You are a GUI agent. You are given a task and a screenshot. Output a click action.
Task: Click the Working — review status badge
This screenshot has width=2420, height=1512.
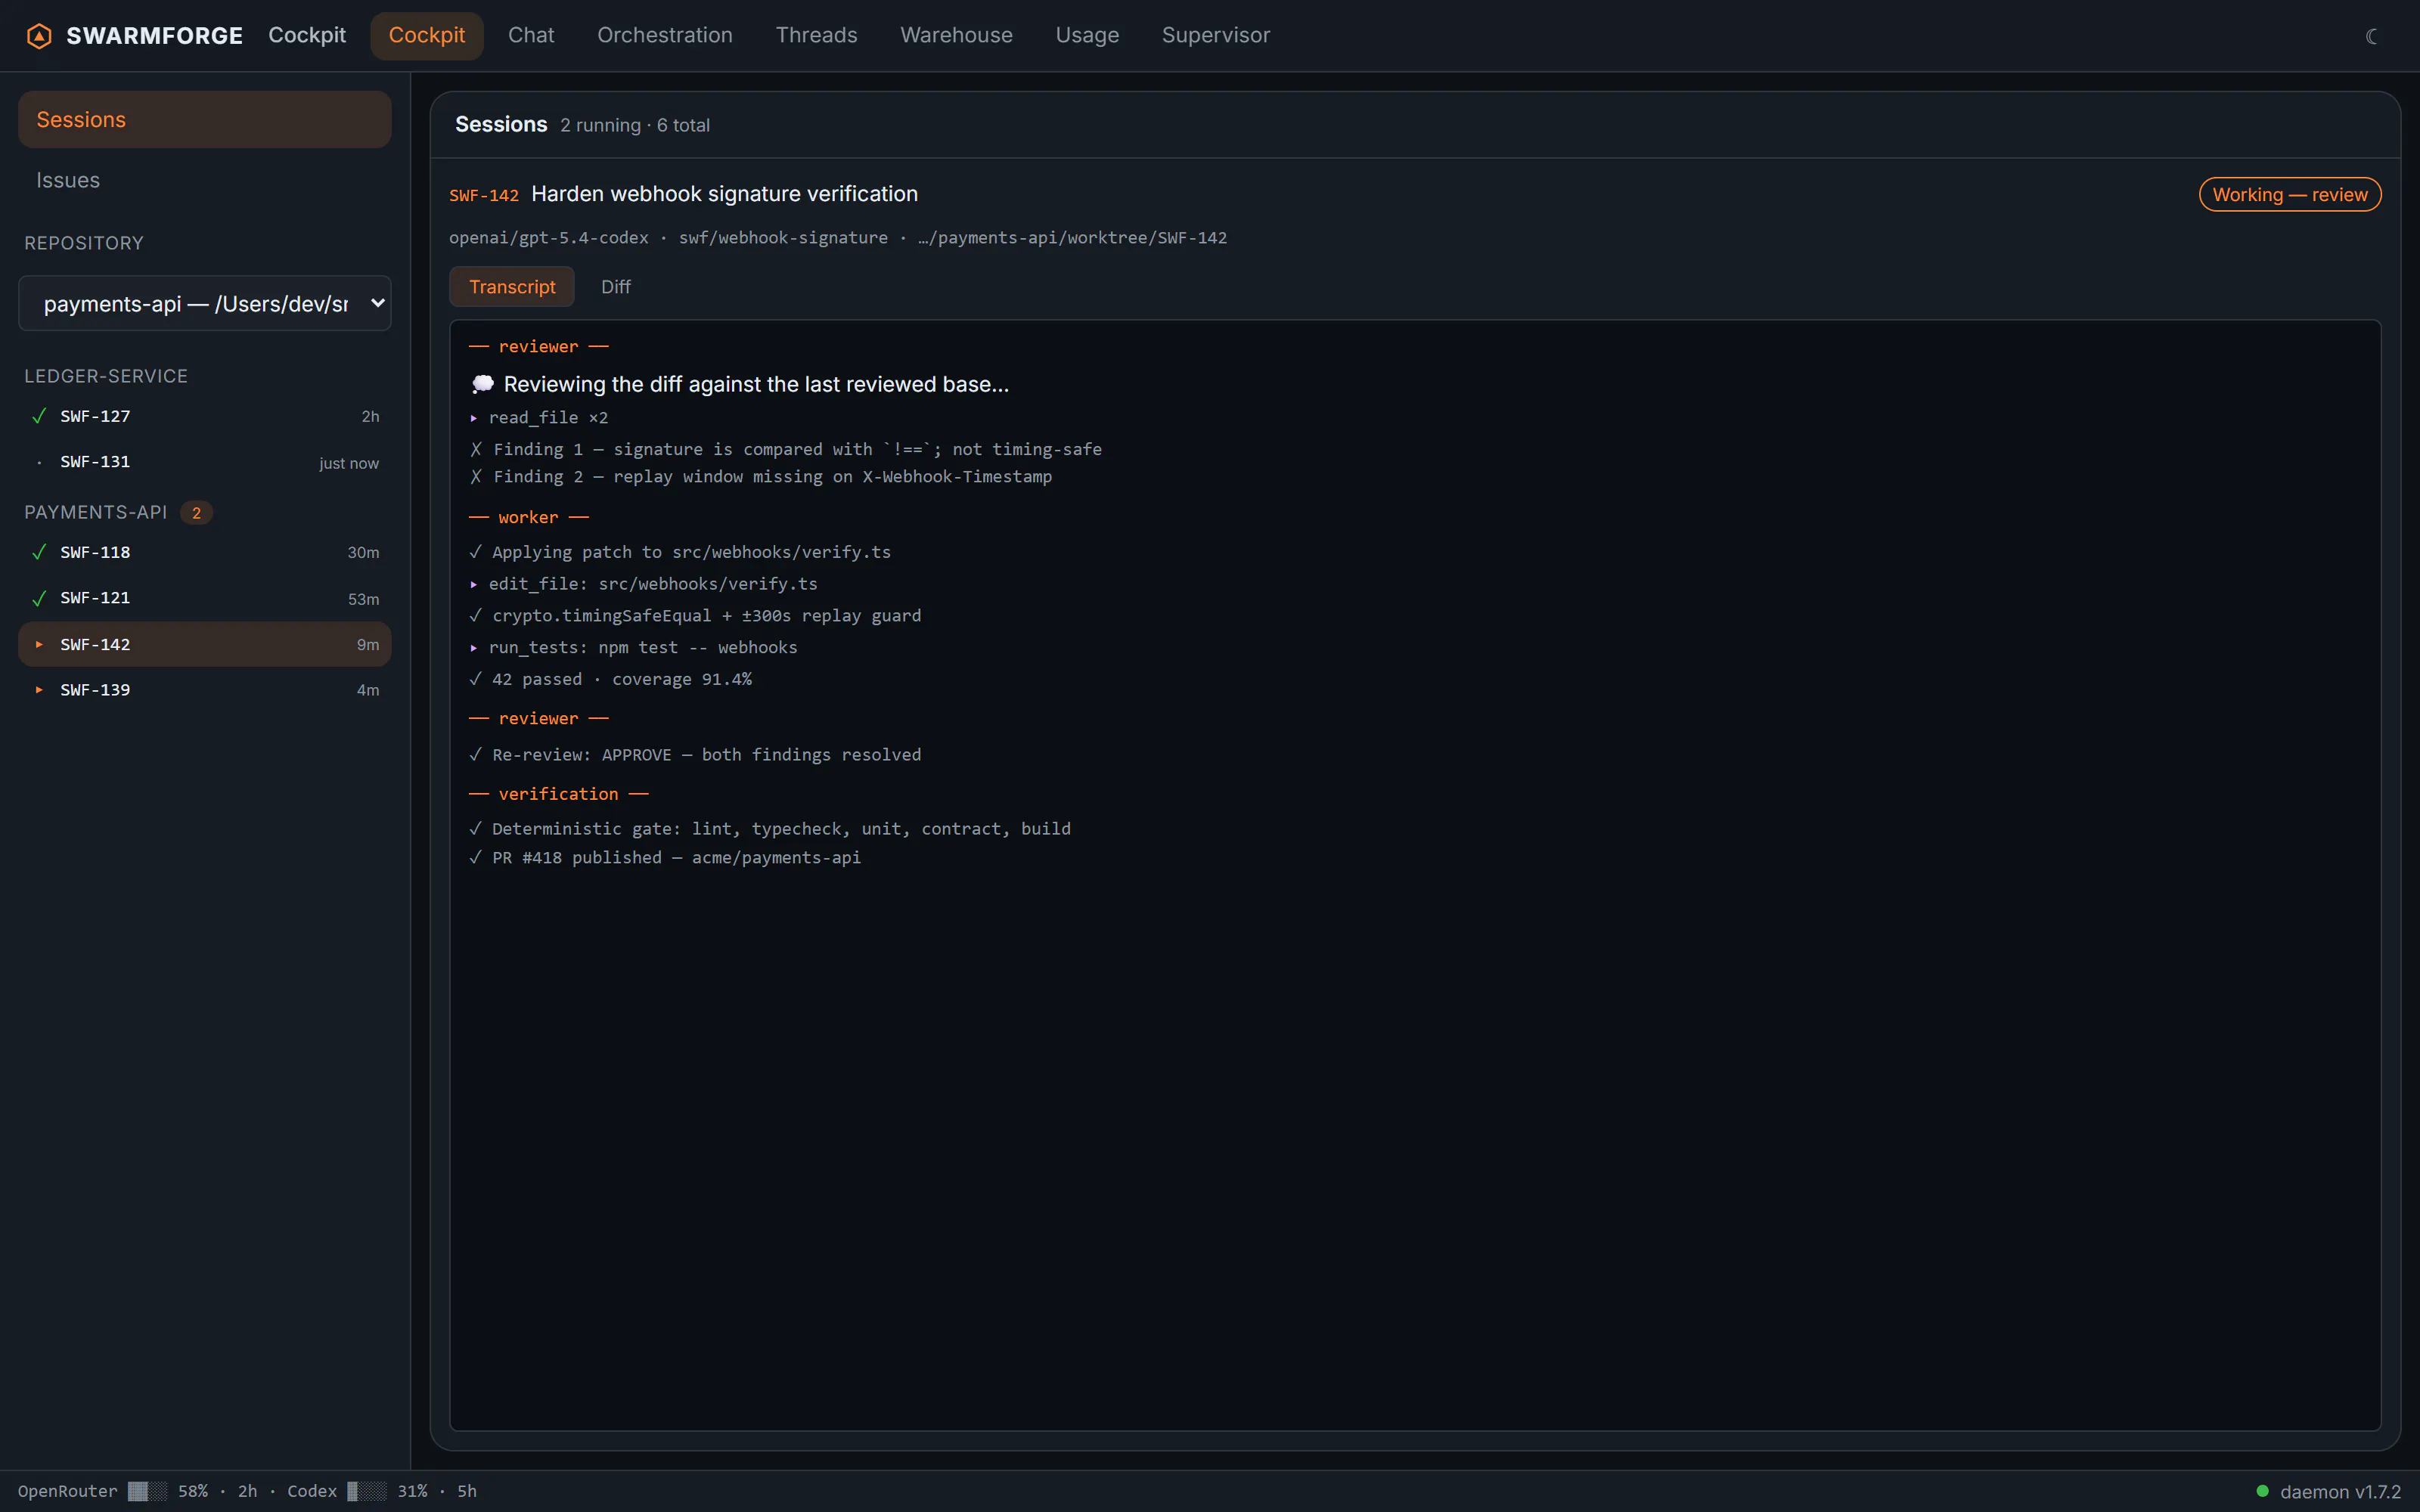click(2290, 194)
